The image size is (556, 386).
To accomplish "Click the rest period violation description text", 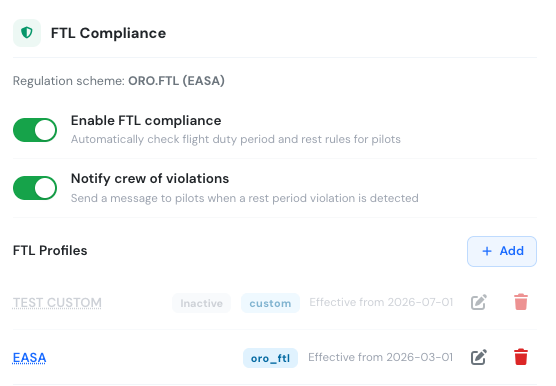I will pos(245,198).
